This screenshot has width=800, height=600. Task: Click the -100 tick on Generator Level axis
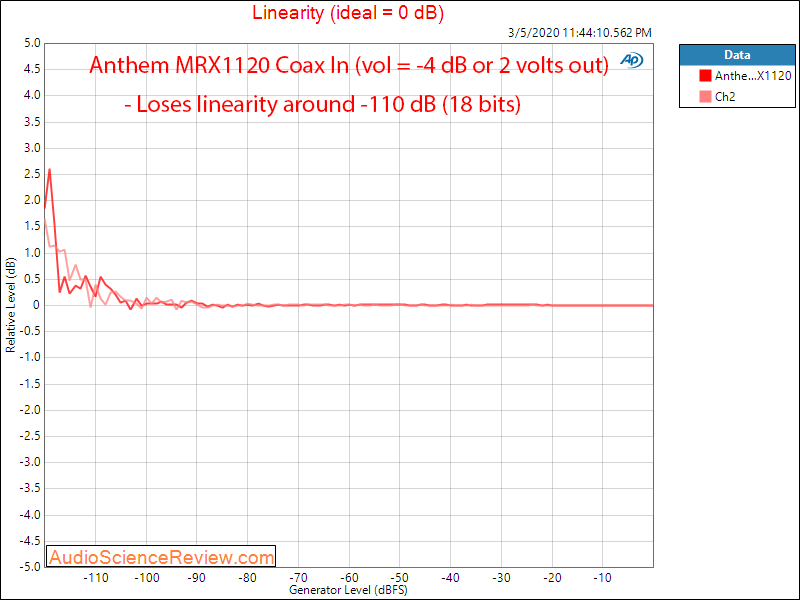coord(146,578)
